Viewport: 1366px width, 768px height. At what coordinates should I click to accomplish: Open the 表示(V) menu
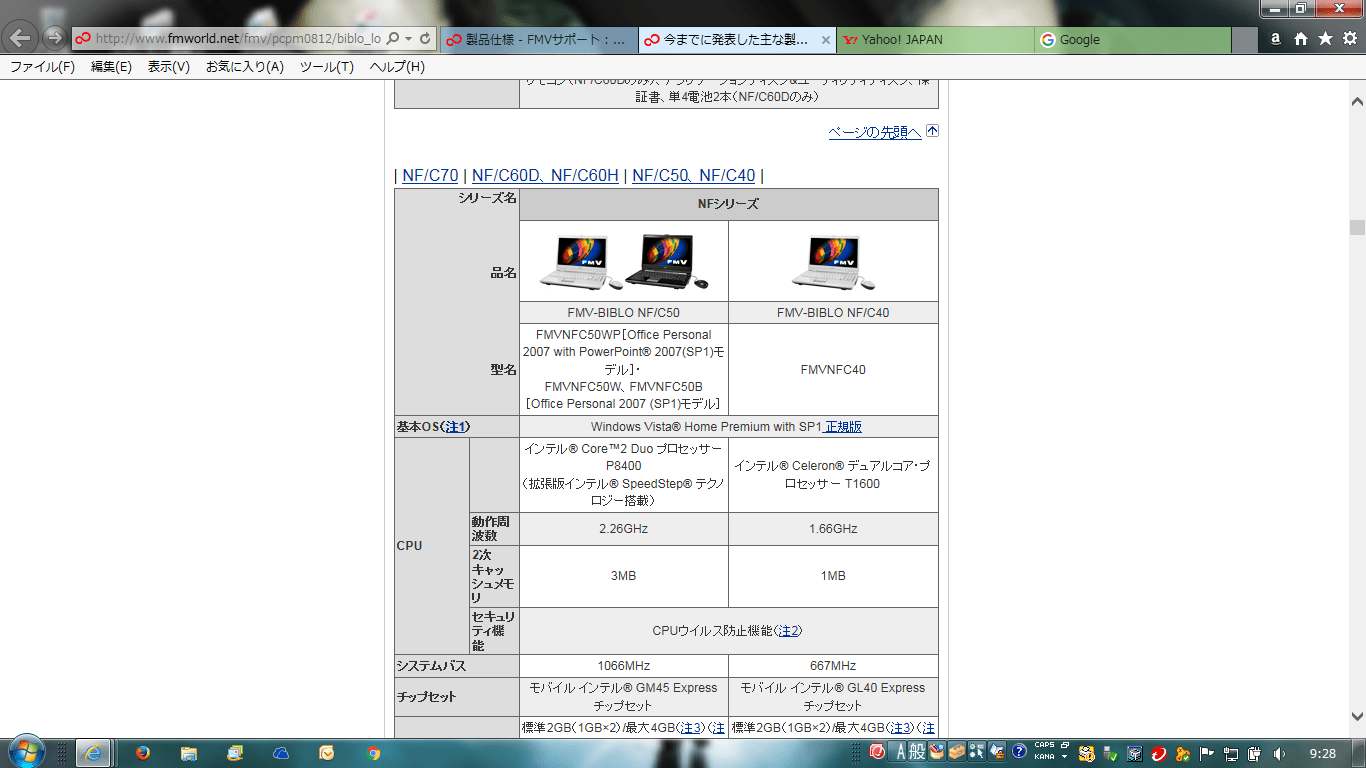click(x=168, y=67)
